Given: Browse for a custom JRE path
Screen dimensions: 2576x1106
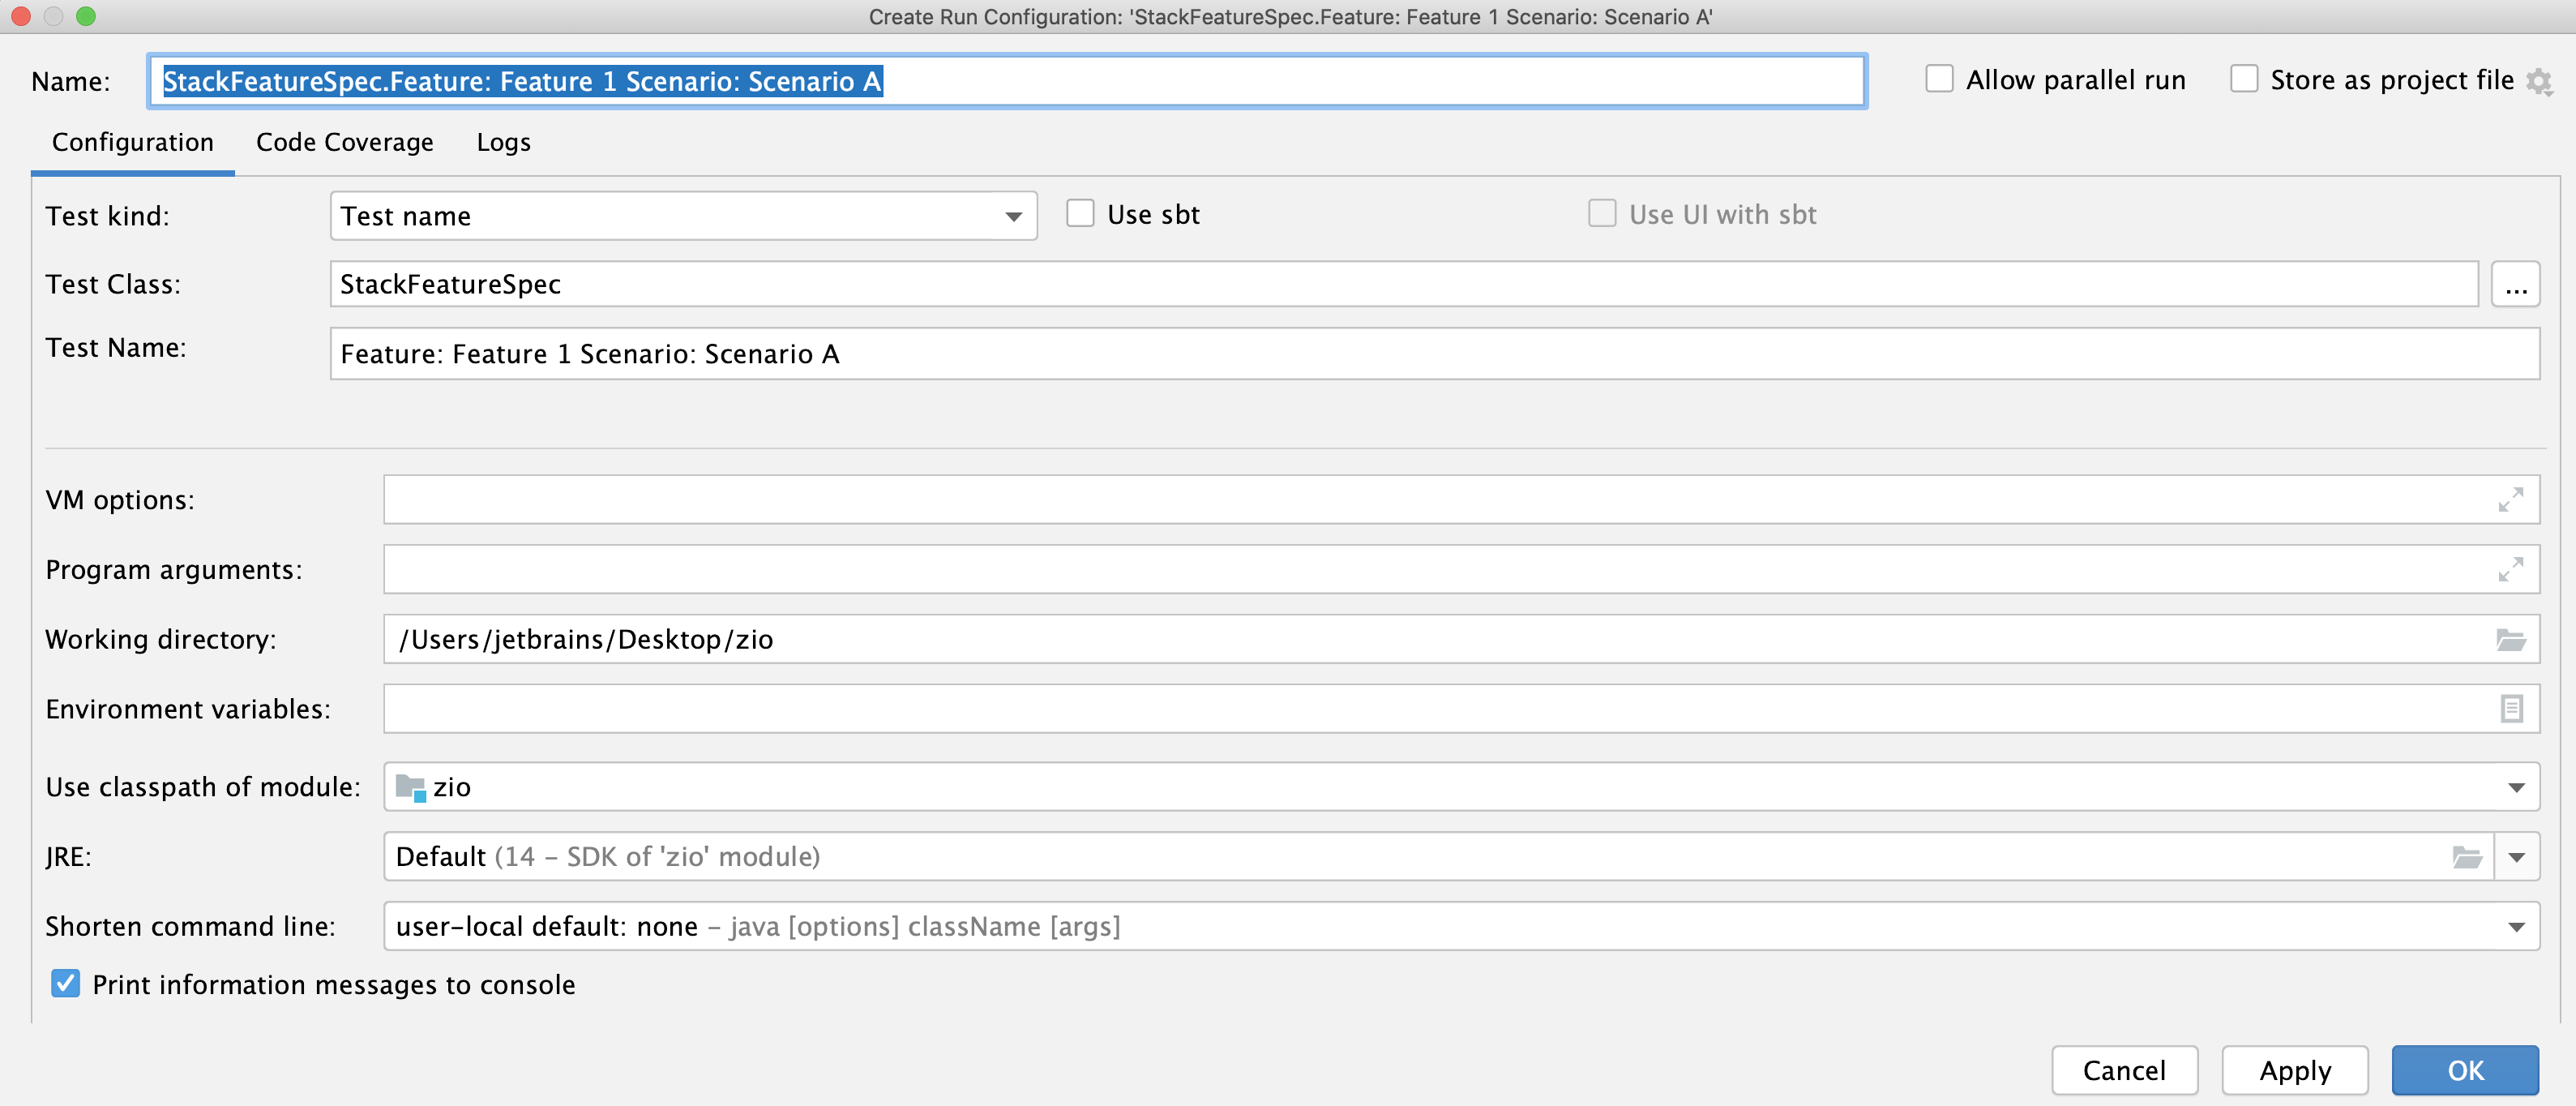Looking at the screenshot, I should [2468, 856].
